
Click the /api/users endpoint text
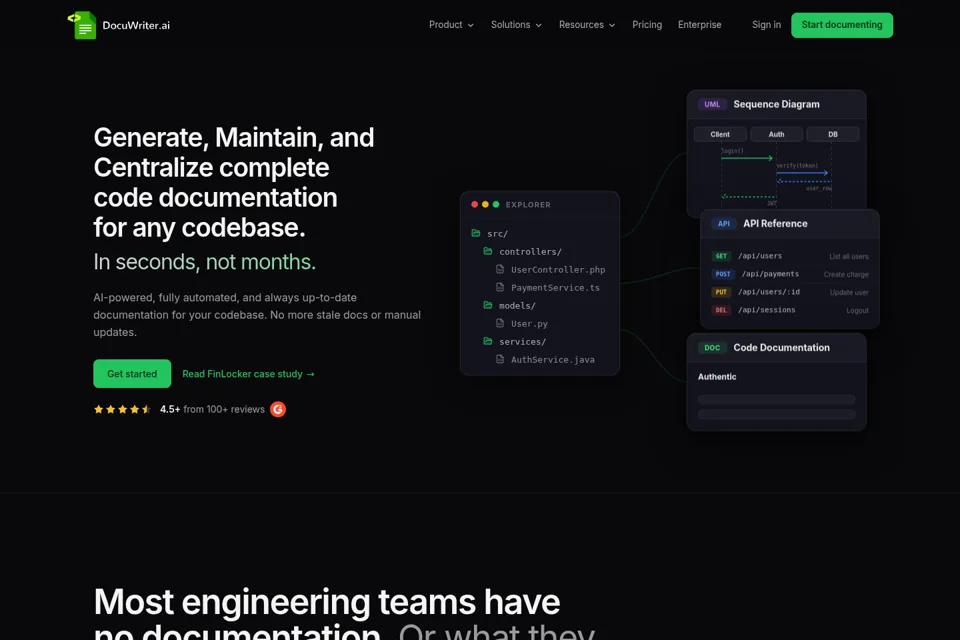pyautogui.click(x=760, y=256)
